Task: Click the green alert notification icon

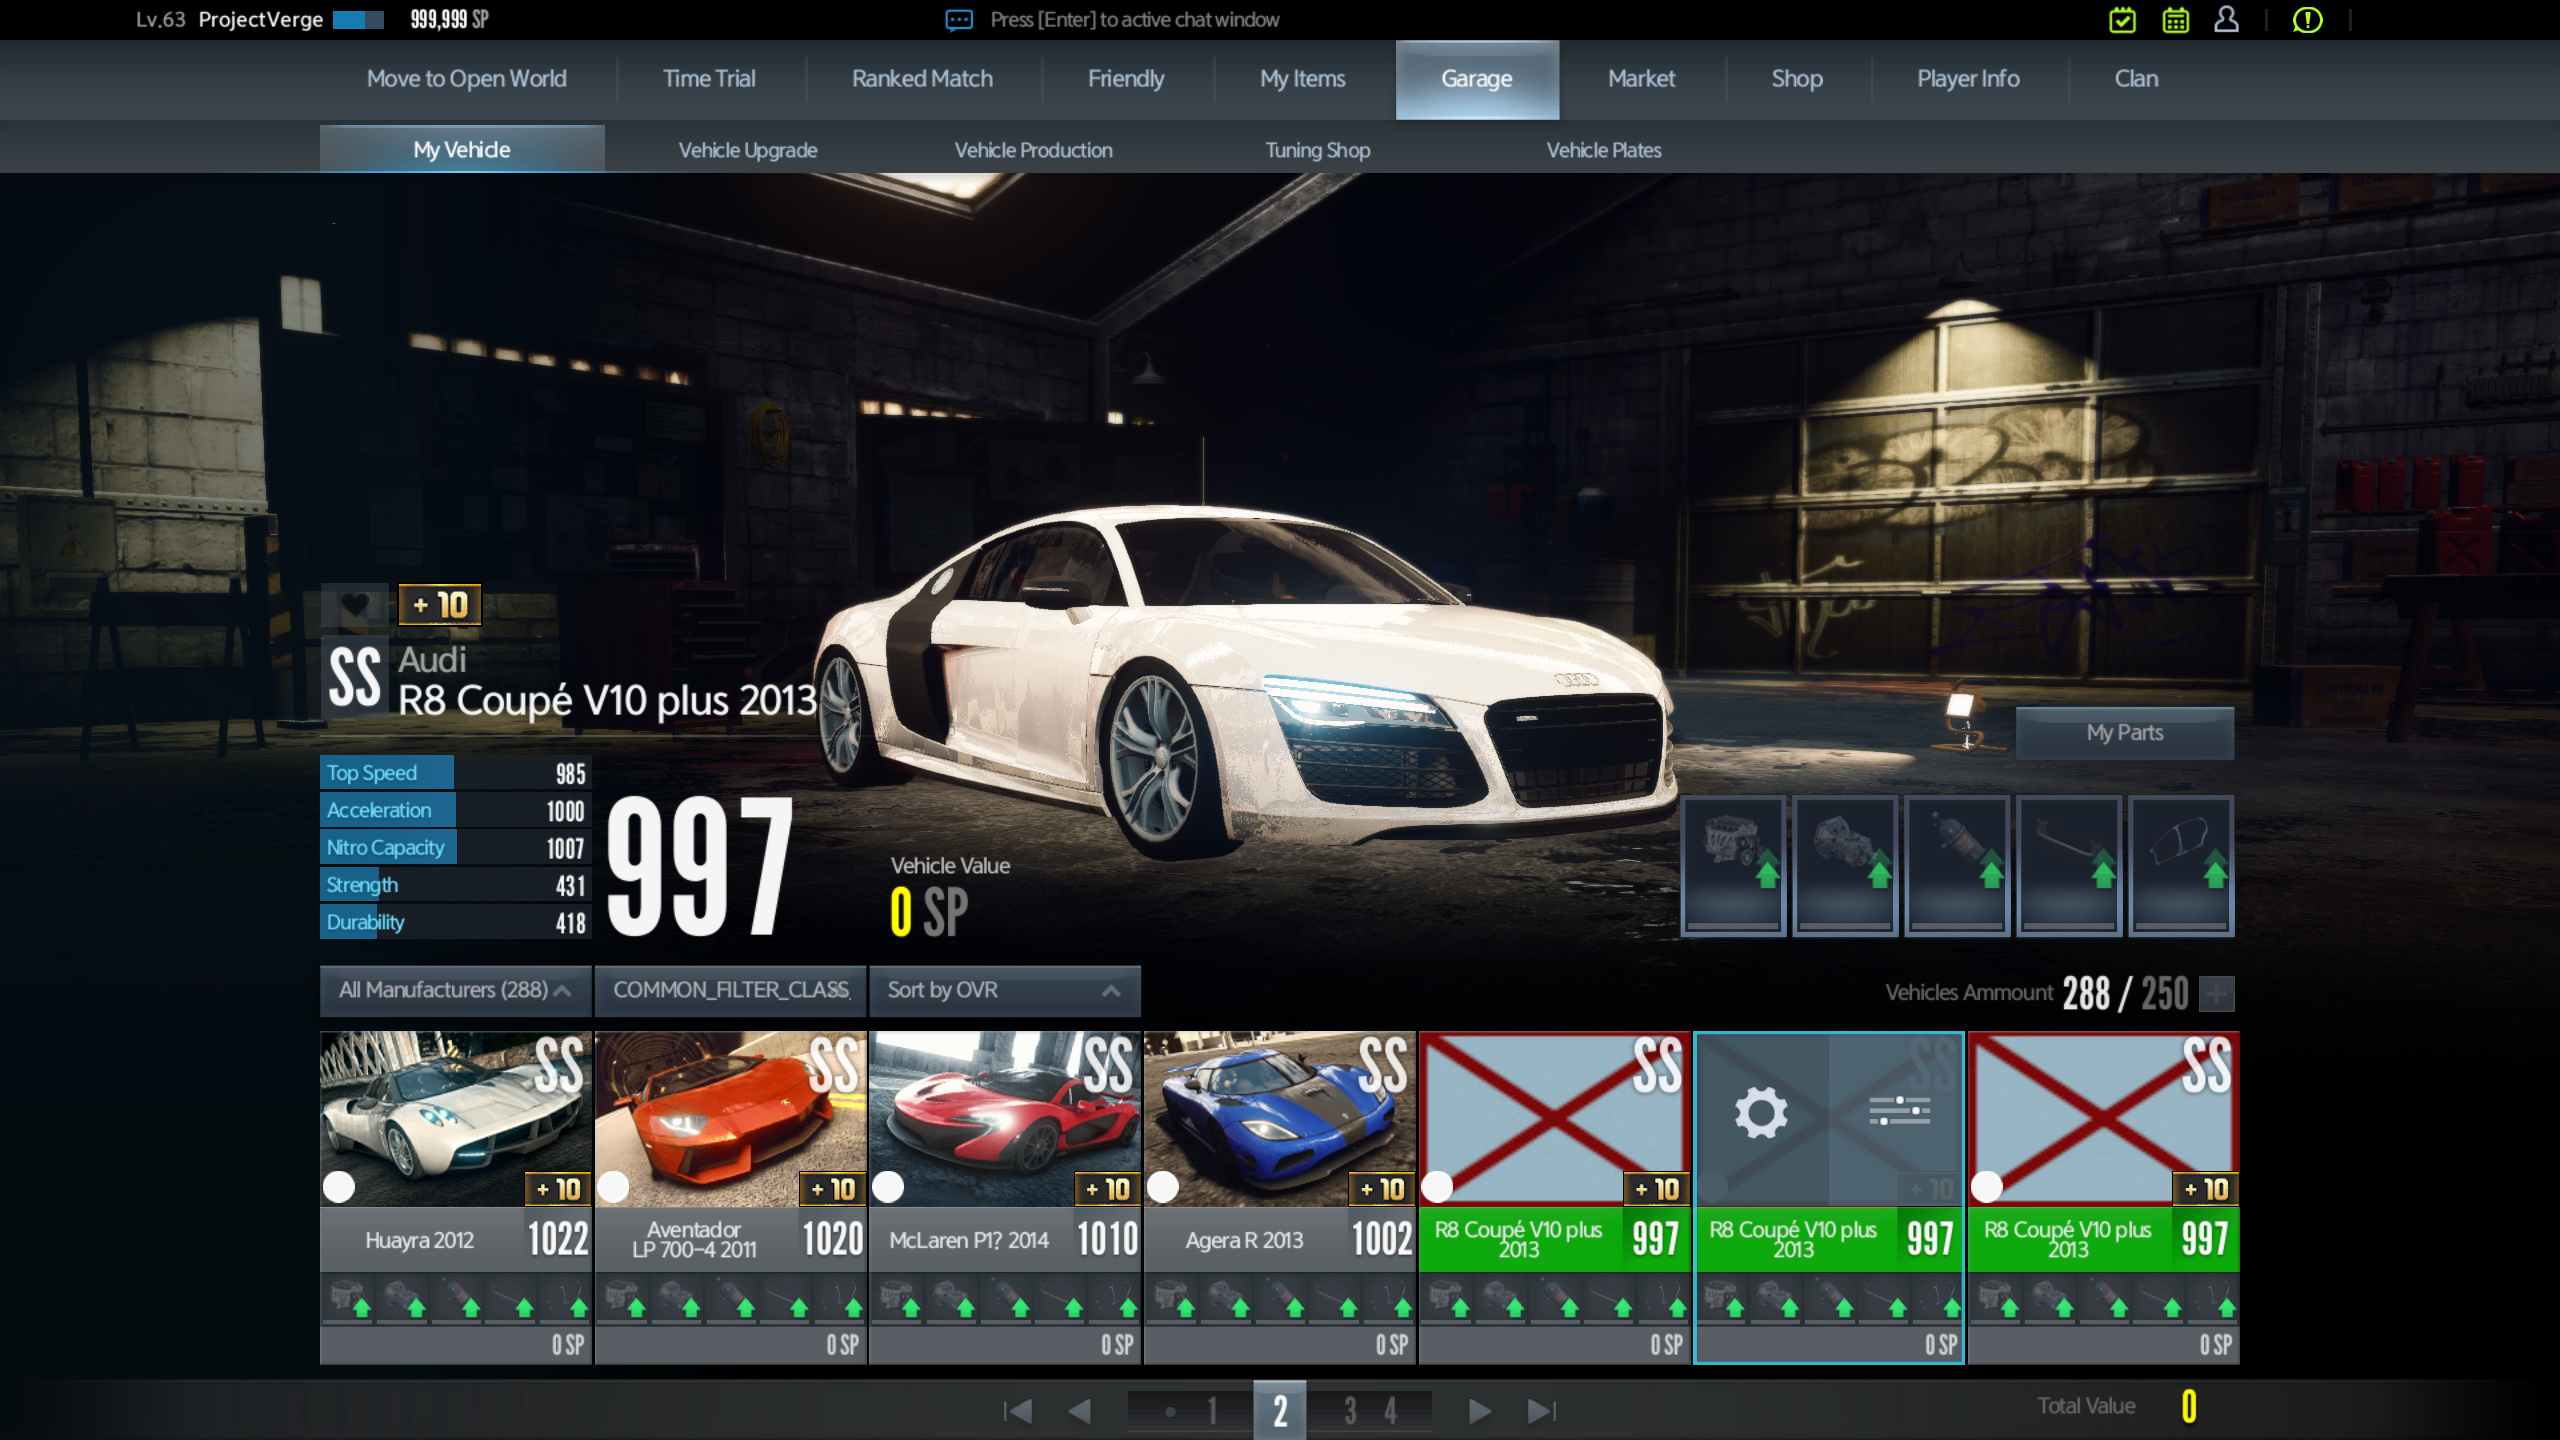Action: click(2307, 20)
